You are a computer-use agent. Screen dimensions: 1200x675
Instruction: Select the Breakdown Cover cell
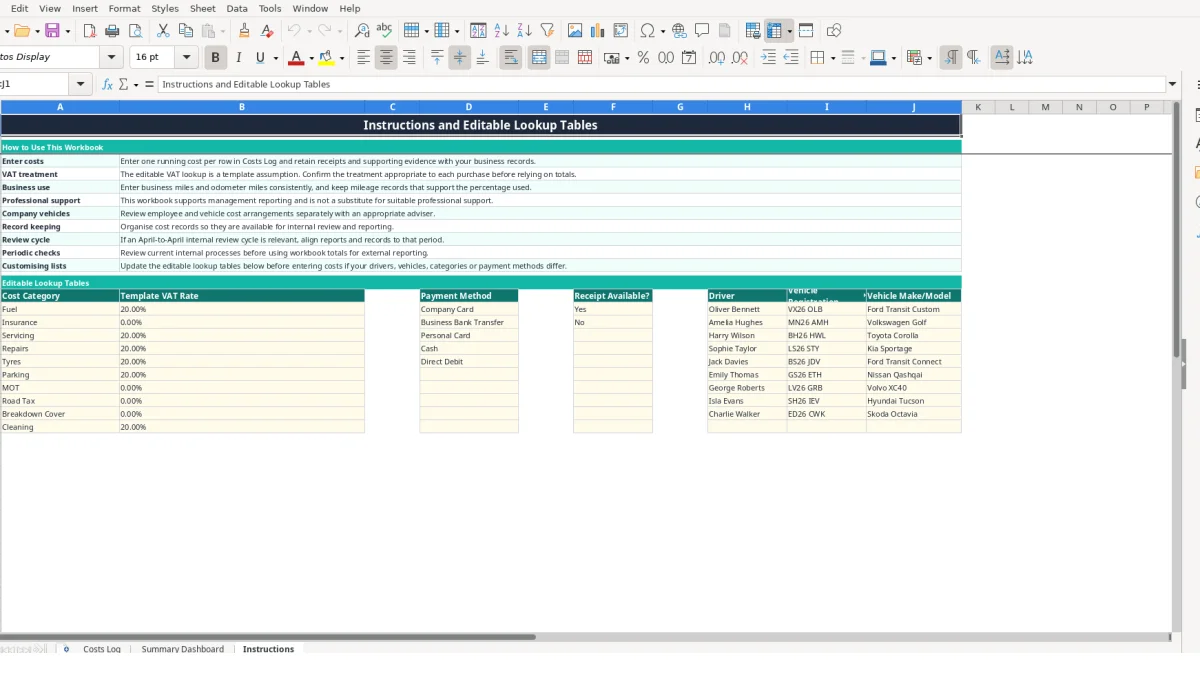(x=60, y=414)
